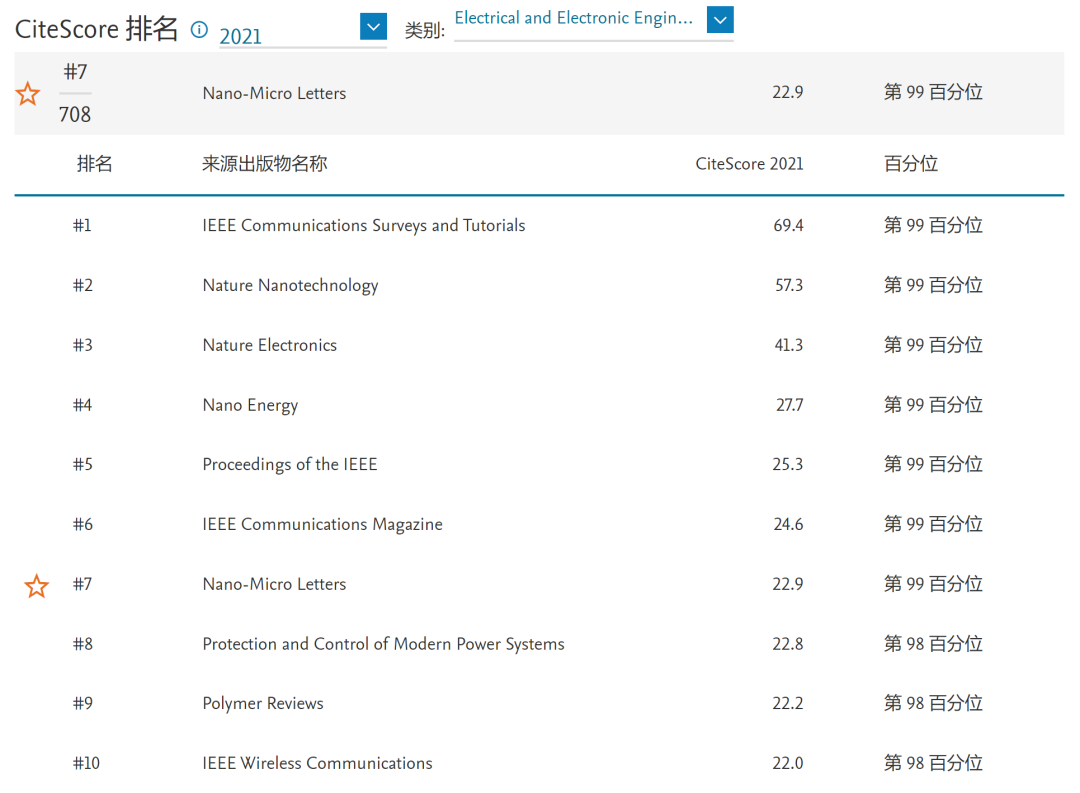Viewport: 1080px width, 793px height.
Task: Click the CiteScore value 69.4
Action: point(788,225)
